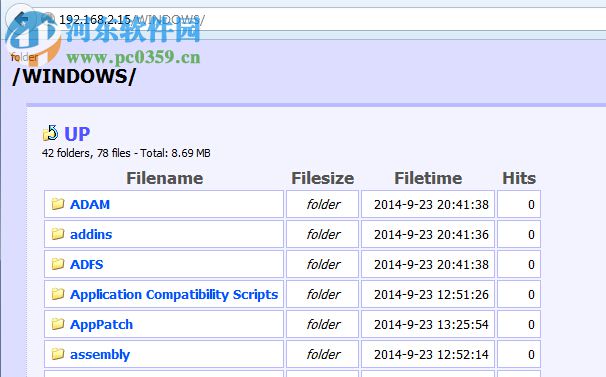This screenshot has height=377, width=606.
Task: Open the addins folder link
Action: tap(91, 234)
